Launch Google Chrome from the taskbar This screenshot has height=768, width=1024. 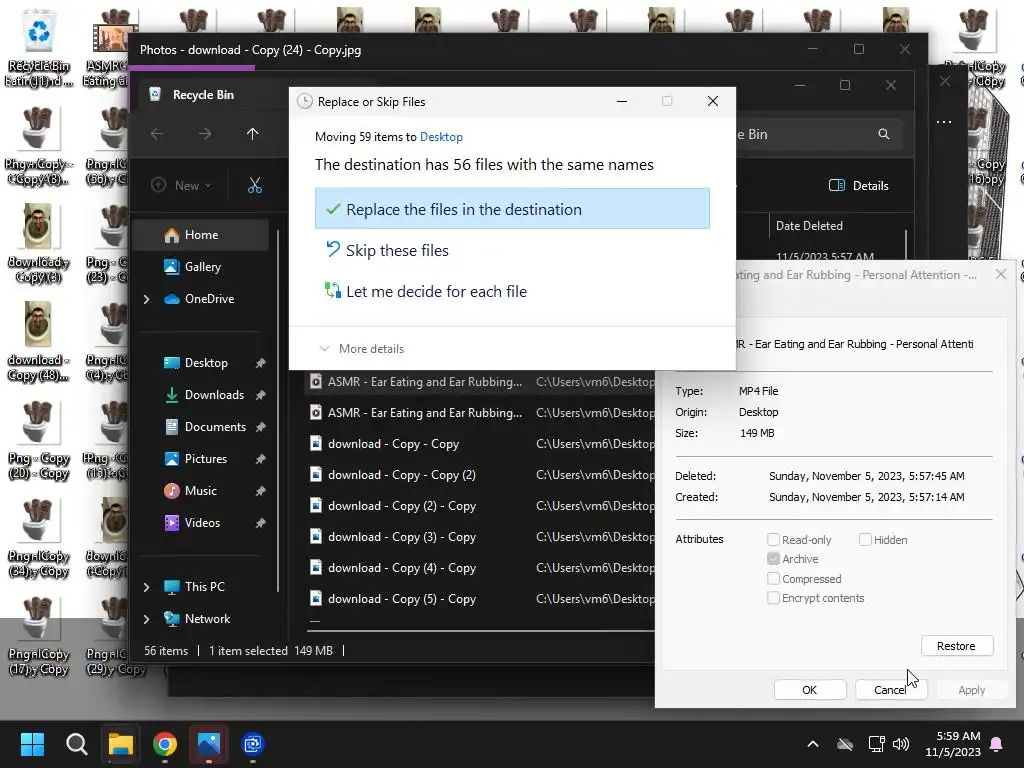(x=165, y=744)
